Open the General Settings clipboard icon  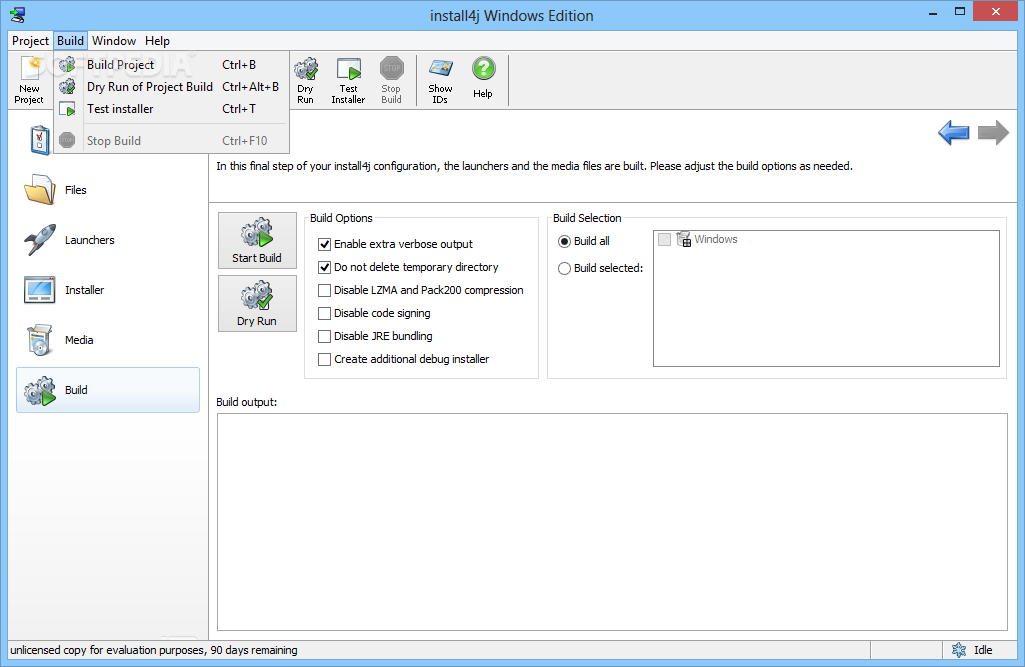coord(40,139)
